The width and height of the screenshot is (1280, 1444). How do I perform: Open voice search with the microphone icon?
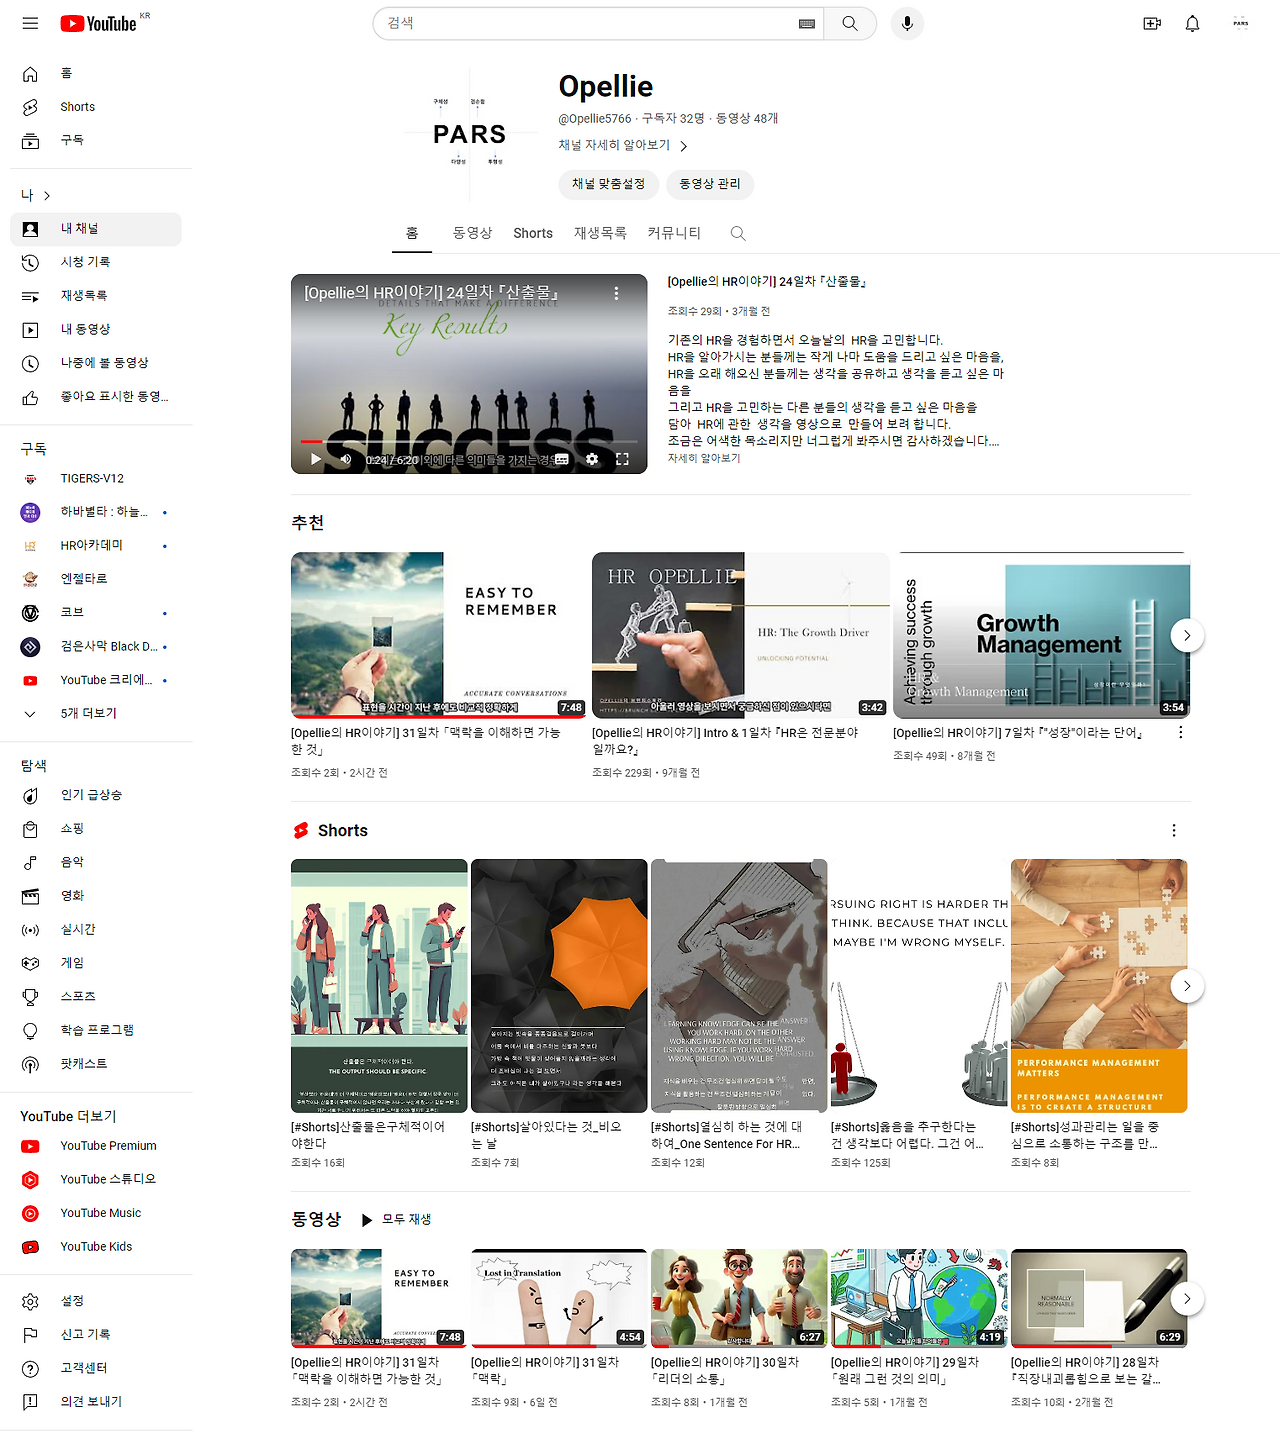click(906, 23)
